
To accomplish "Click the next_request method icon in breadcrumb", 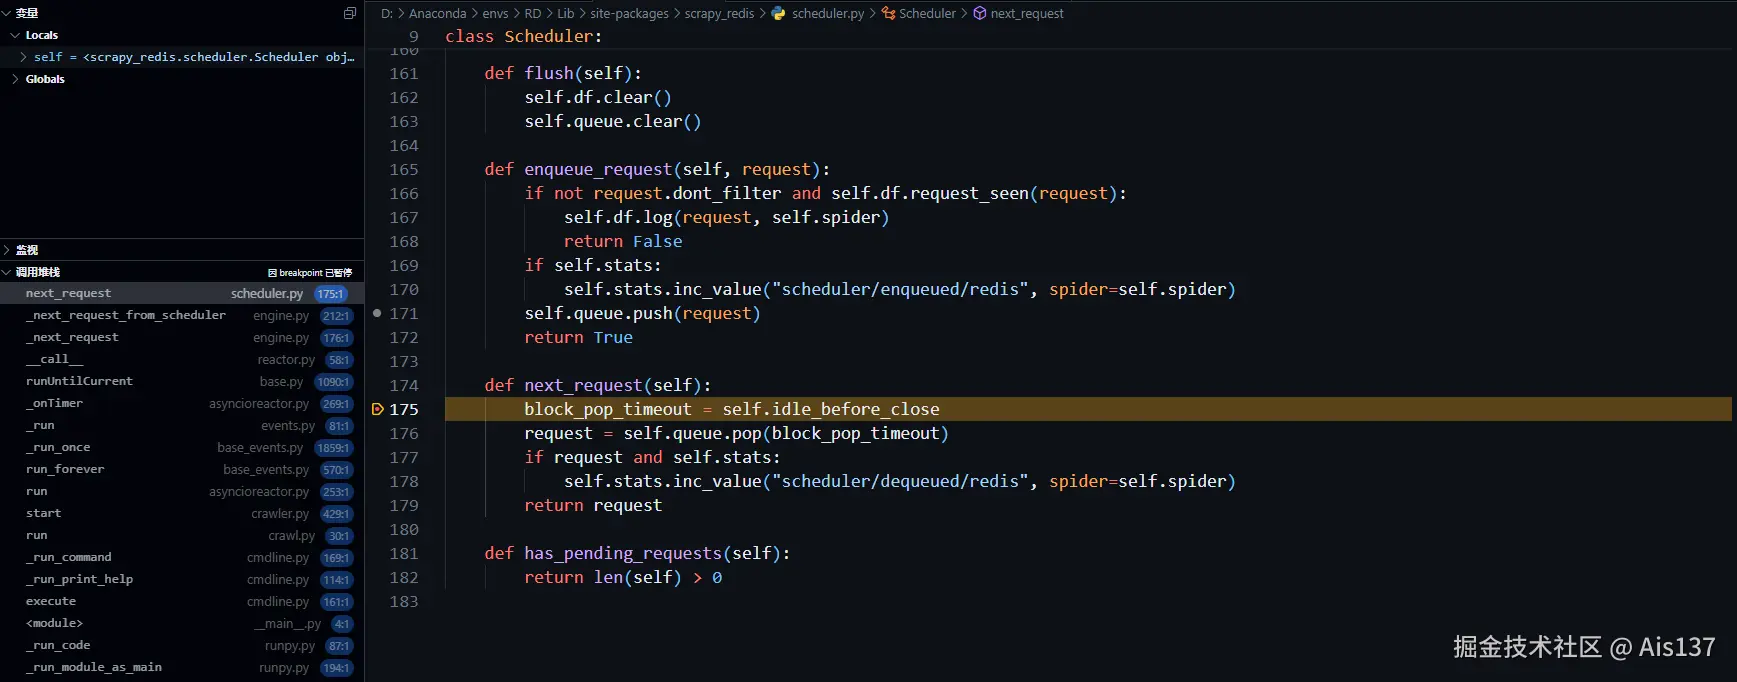I will (980, 13).
